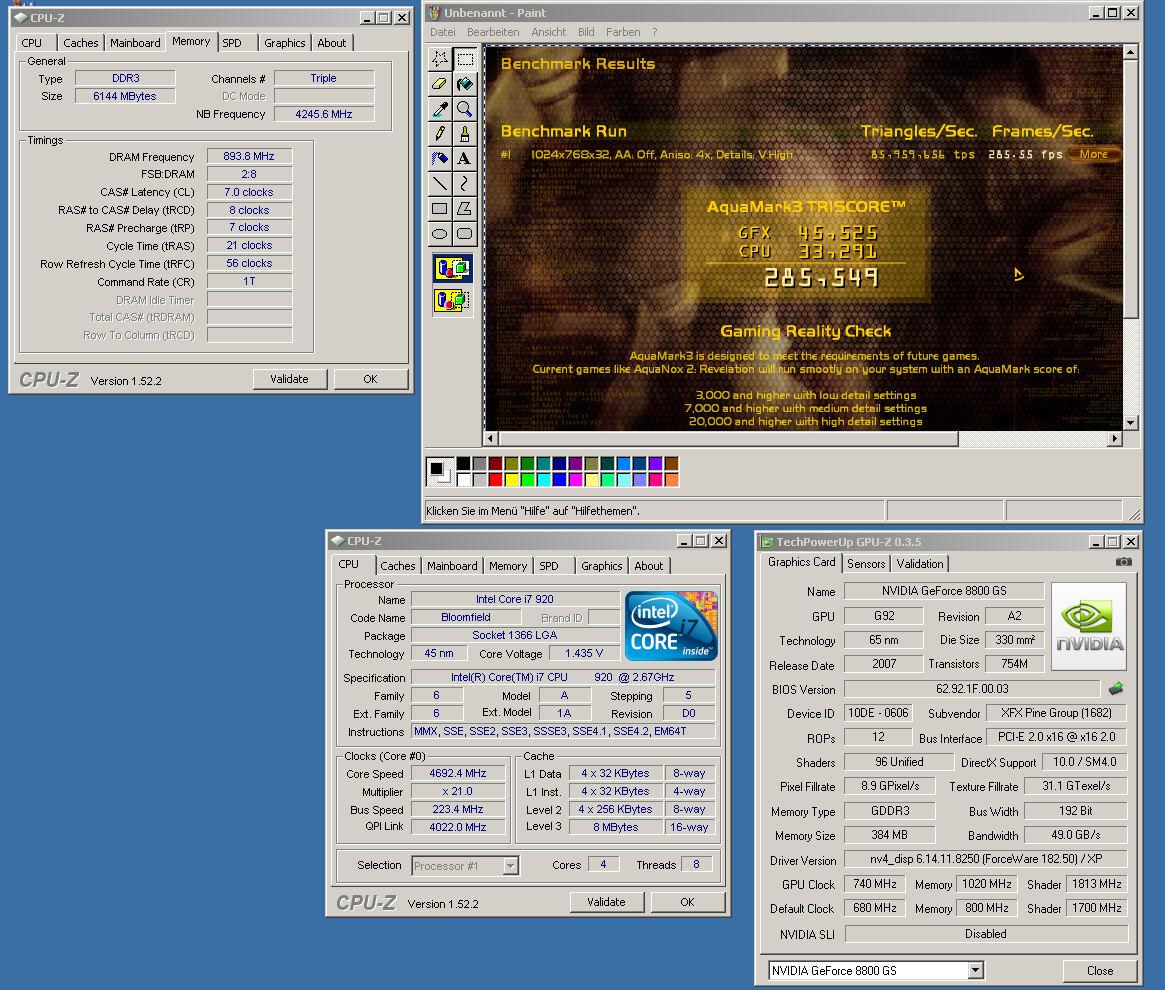Choose the straight Line tool
The width and height of the screenshot is (1165, 990).
(440, 184)
